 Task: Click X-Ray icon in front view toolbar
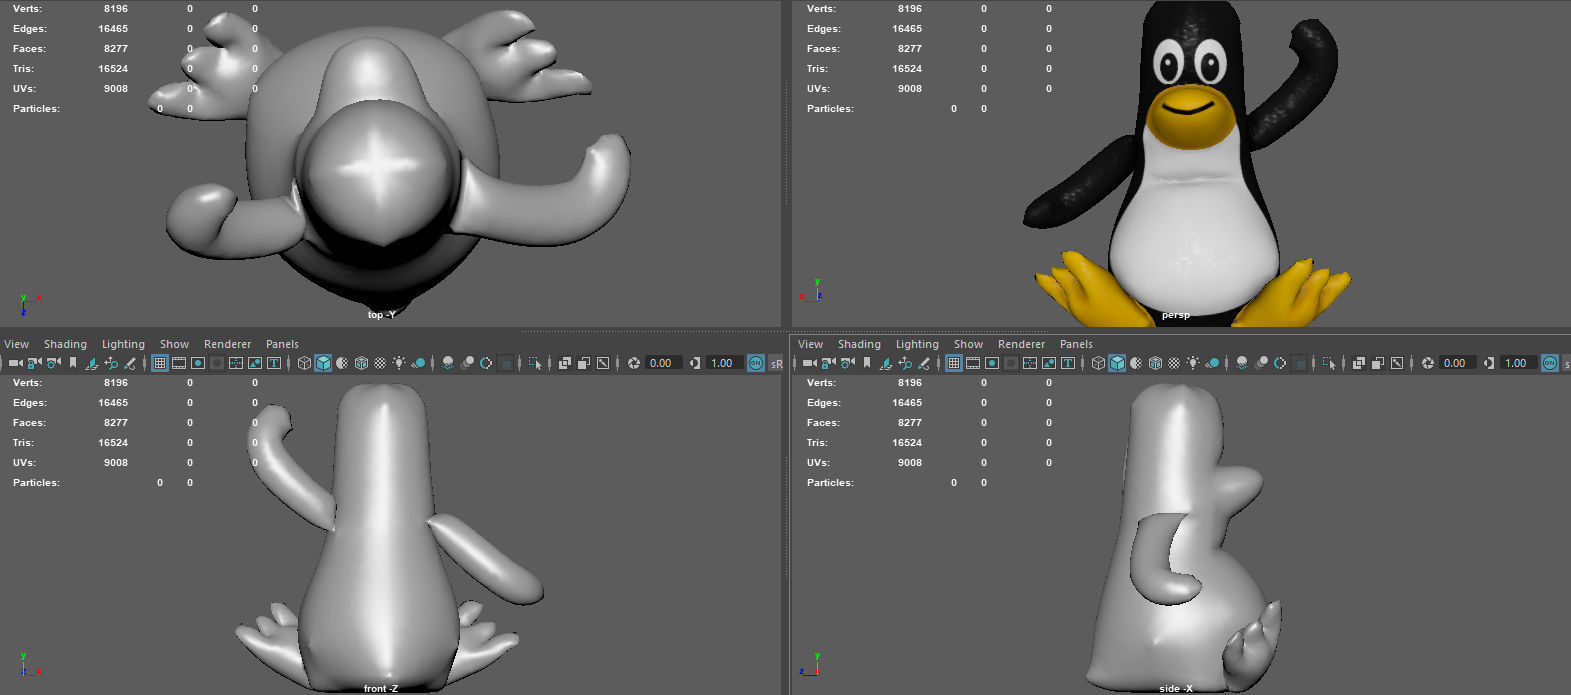[x=565, y=363]
